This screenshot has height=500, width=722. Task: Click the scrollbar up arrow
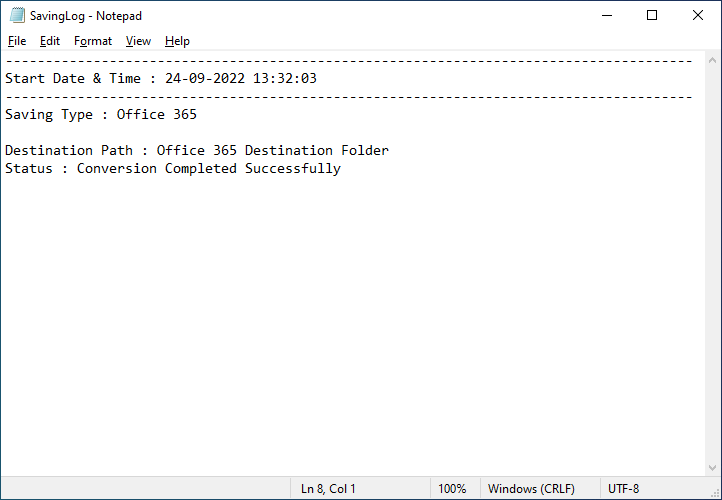(712, 60)
